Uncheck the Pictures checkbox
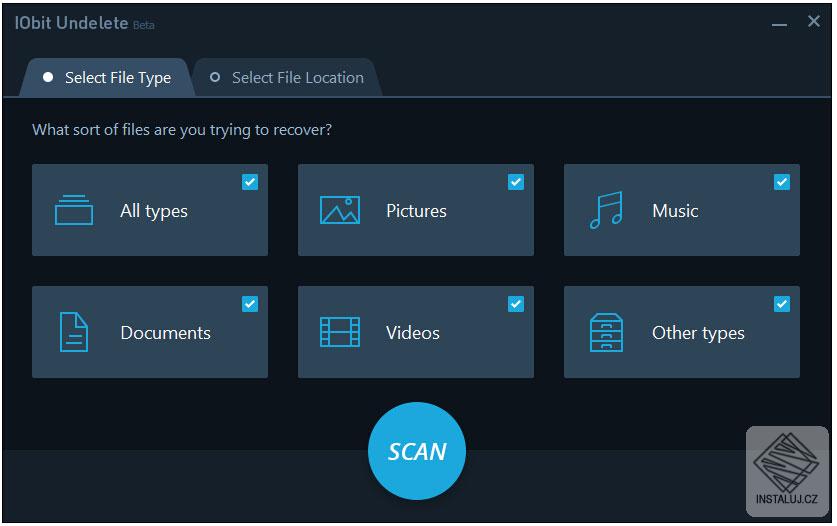This screenshot has height=526, width=837. tap(516, 182)
